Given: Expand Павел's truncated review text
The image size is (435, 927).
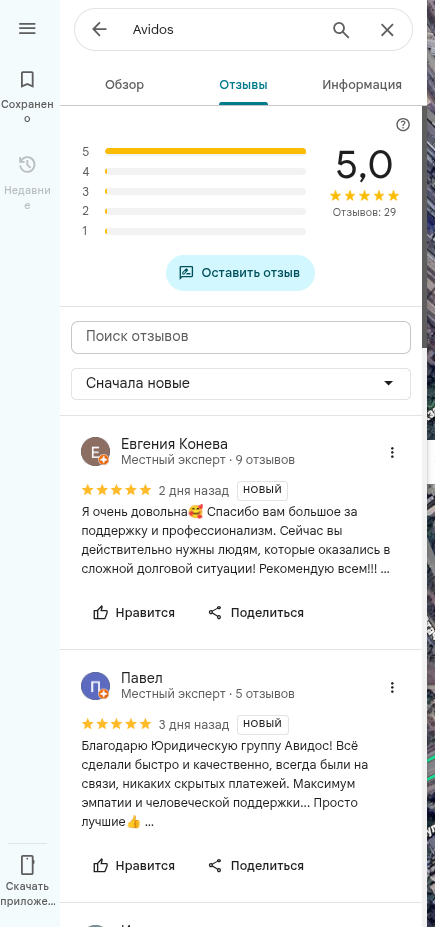Looking at the screenshot, I should tap(149, 822).
